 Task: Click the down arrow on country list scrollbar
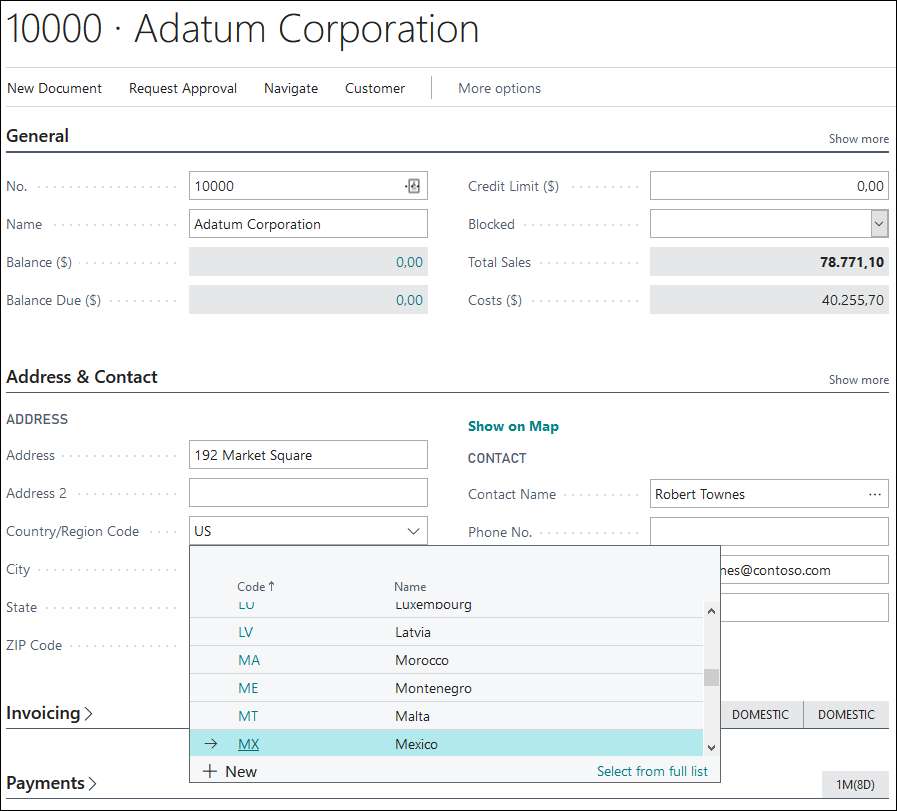pyautogui.click(x=710, y=745)
